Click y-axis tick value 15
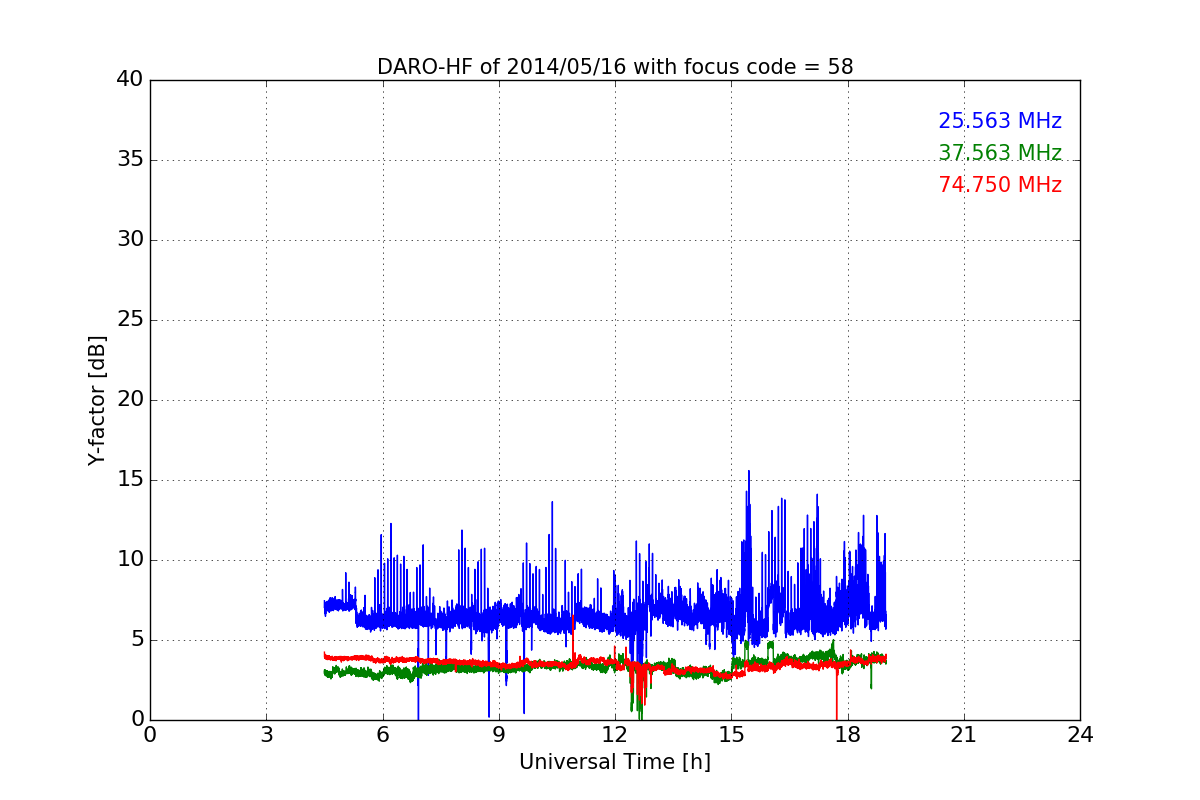 pyautogui.click(x=130, y=480)
